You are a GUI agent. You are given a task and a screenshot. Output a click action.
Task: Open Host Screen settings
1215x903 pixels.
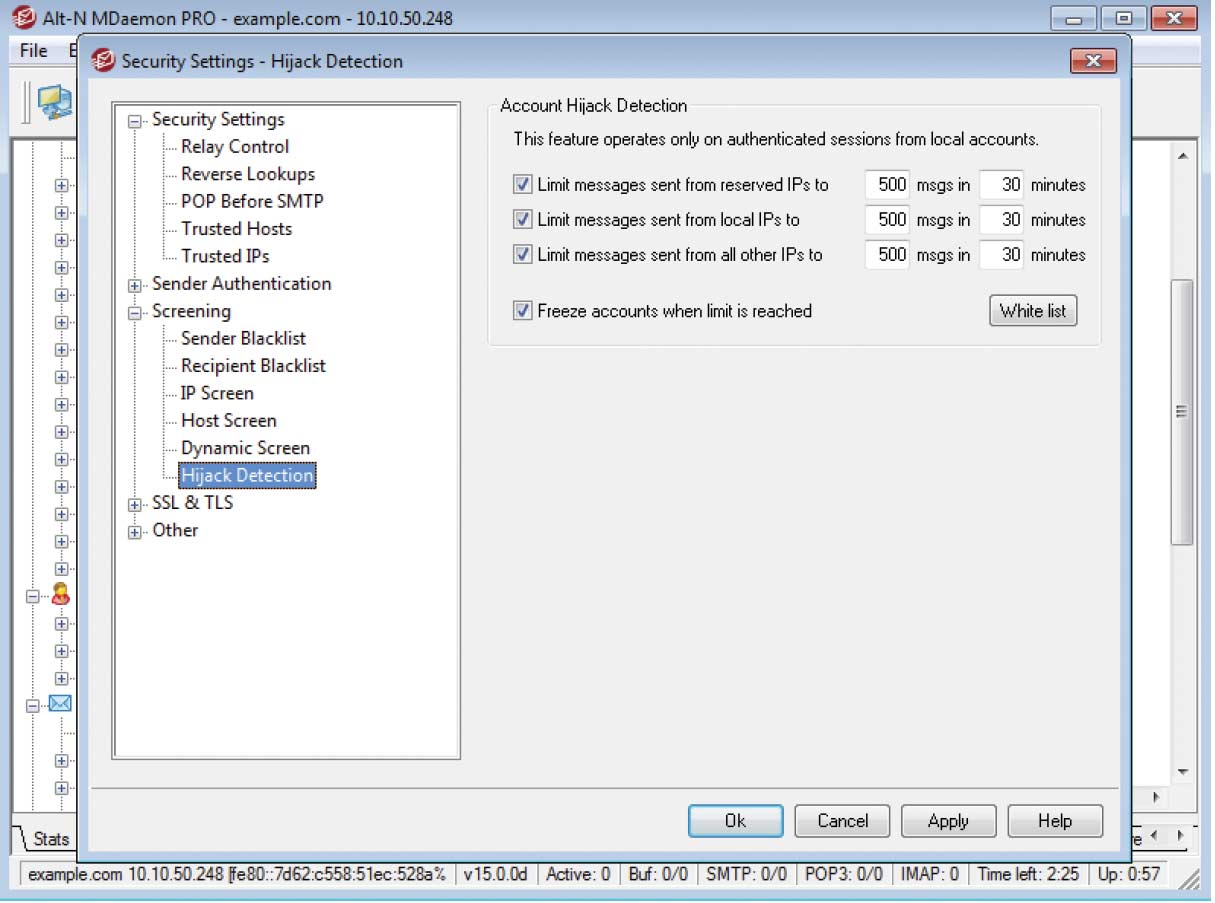click(228, 421)
